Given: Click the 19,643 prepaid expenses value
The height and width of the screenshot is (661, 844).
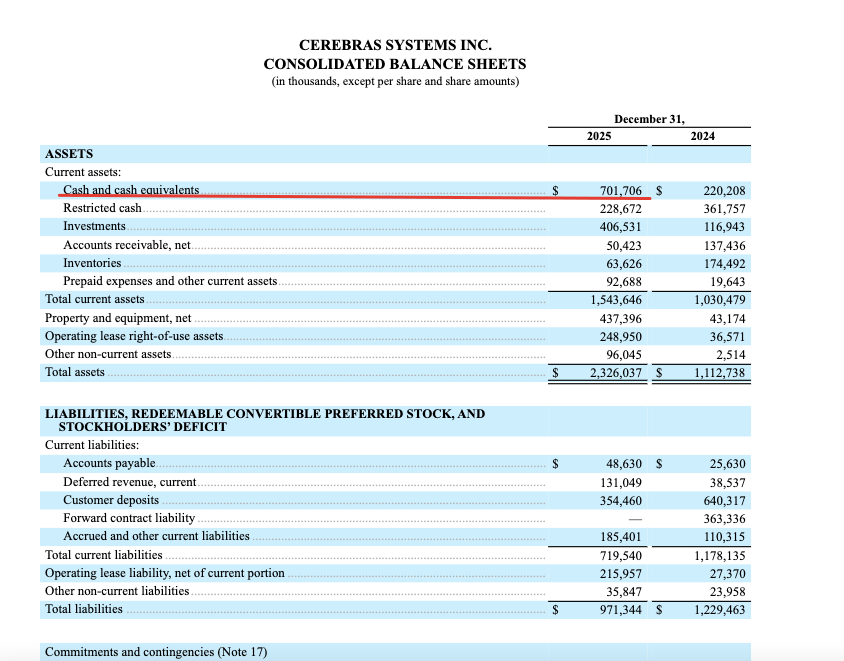Looking at the screenshot, I should (x=728, y=282).
